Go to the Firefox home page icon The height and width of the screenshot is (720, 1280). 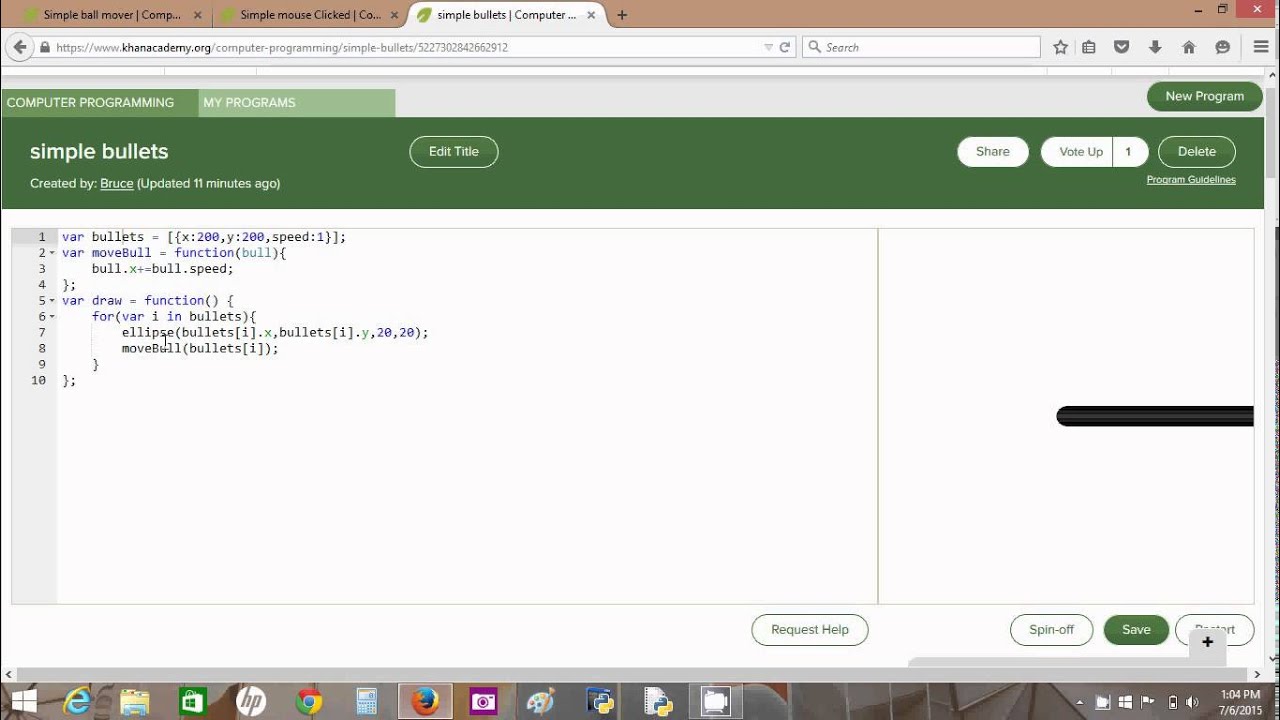1189,47
